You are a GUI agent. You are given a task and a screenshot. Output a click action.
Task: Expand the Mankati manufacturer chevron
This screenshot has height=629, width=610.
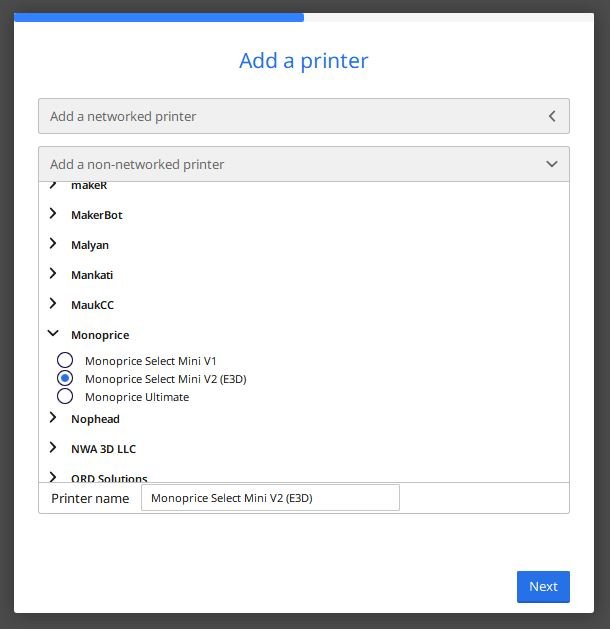[x=53, y=274]
